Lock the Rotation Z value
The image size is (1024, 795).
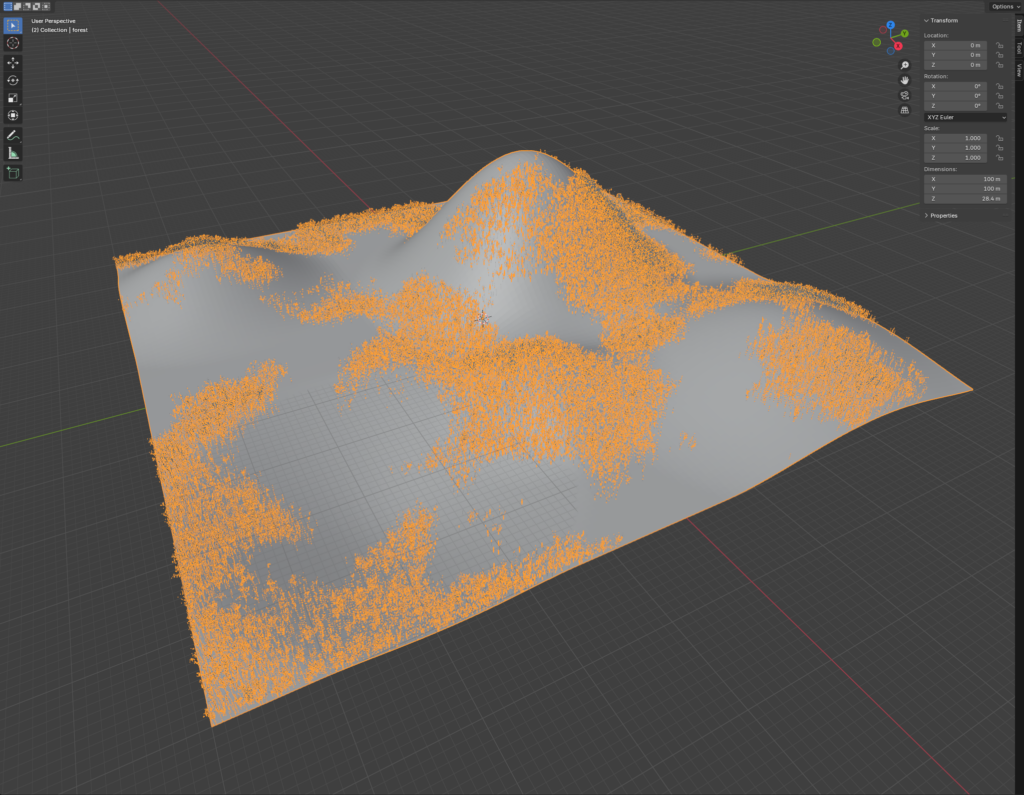tap(999, 106)
